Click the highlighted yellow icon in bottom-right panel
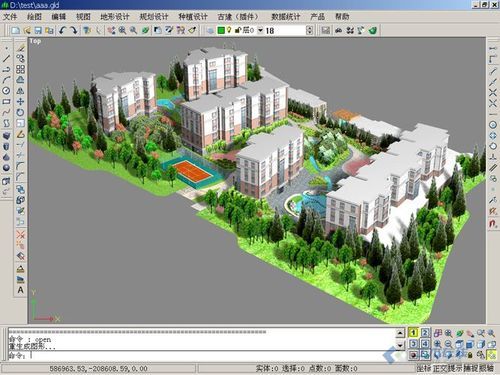500x375 pixels. click(492, 355)
